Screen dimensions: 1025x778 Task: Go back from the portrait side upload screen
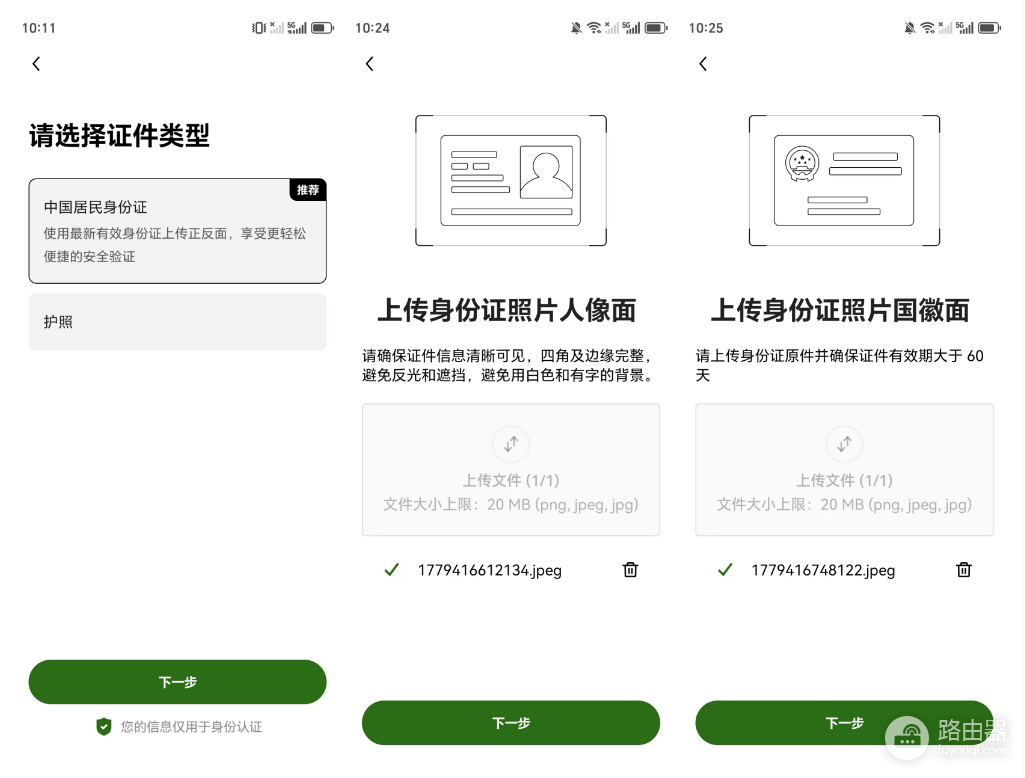pos(370,63)
